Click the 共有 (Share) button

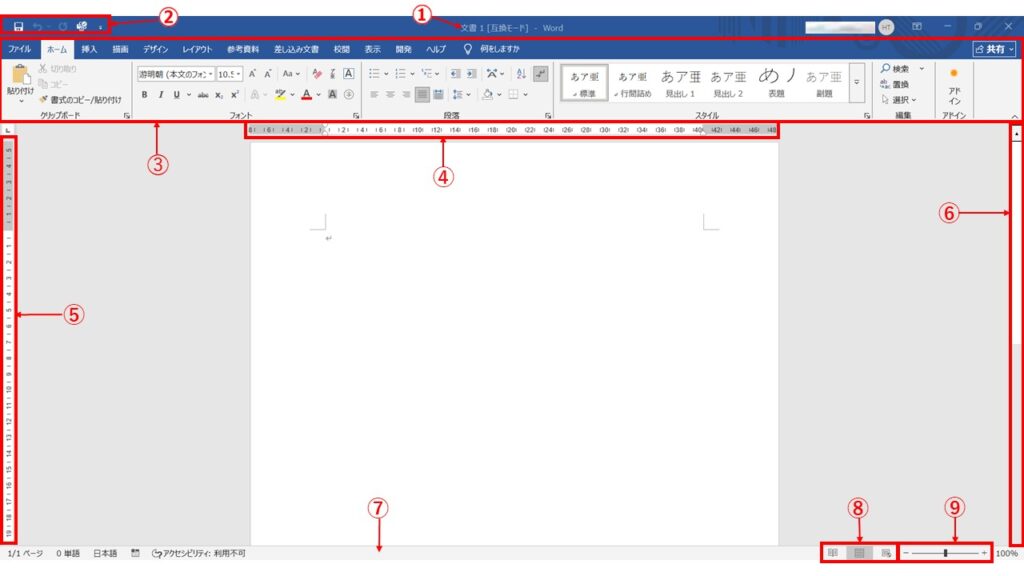[994, 48]
